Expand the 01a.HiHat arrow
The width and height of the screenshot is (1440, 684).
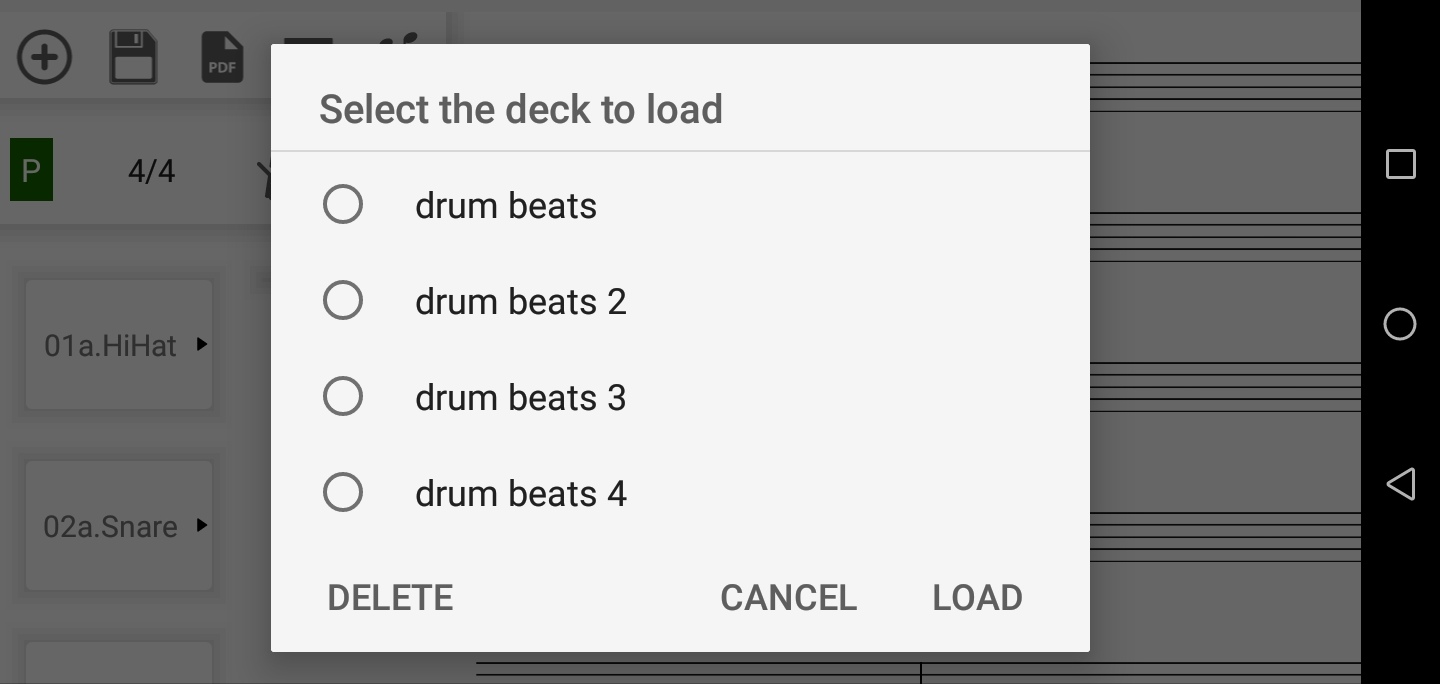[x=202, y=344]
